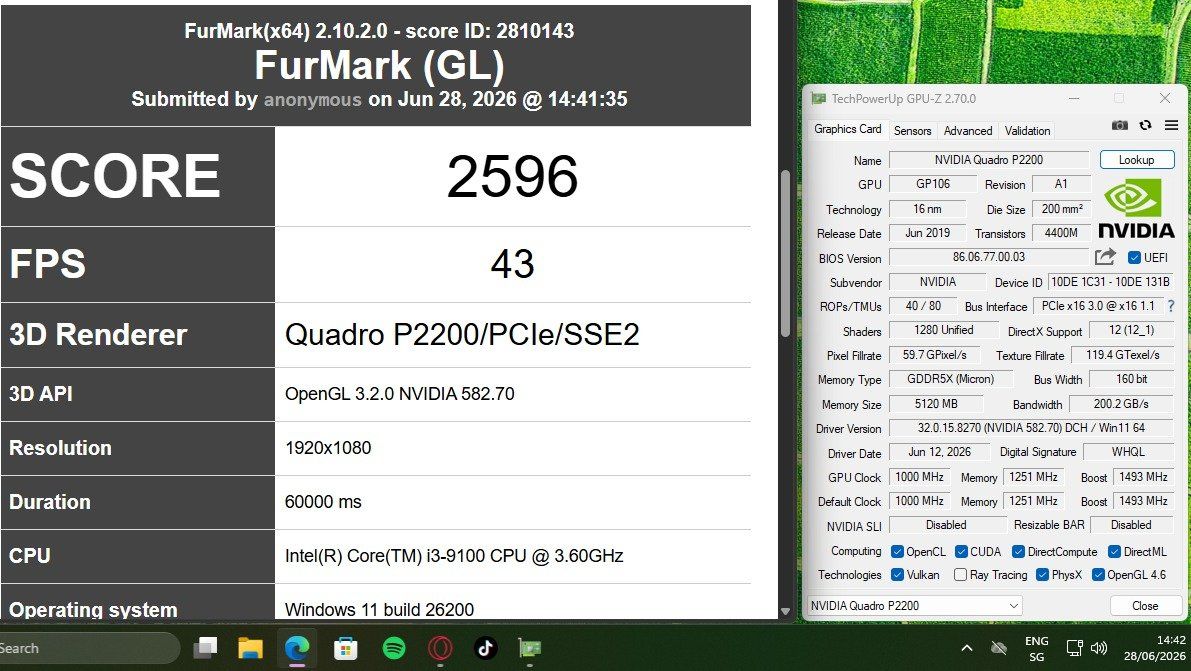Toggle the OpenCL checkbox
Viewport: 1191px width, 671px height.
coord(897,552)
